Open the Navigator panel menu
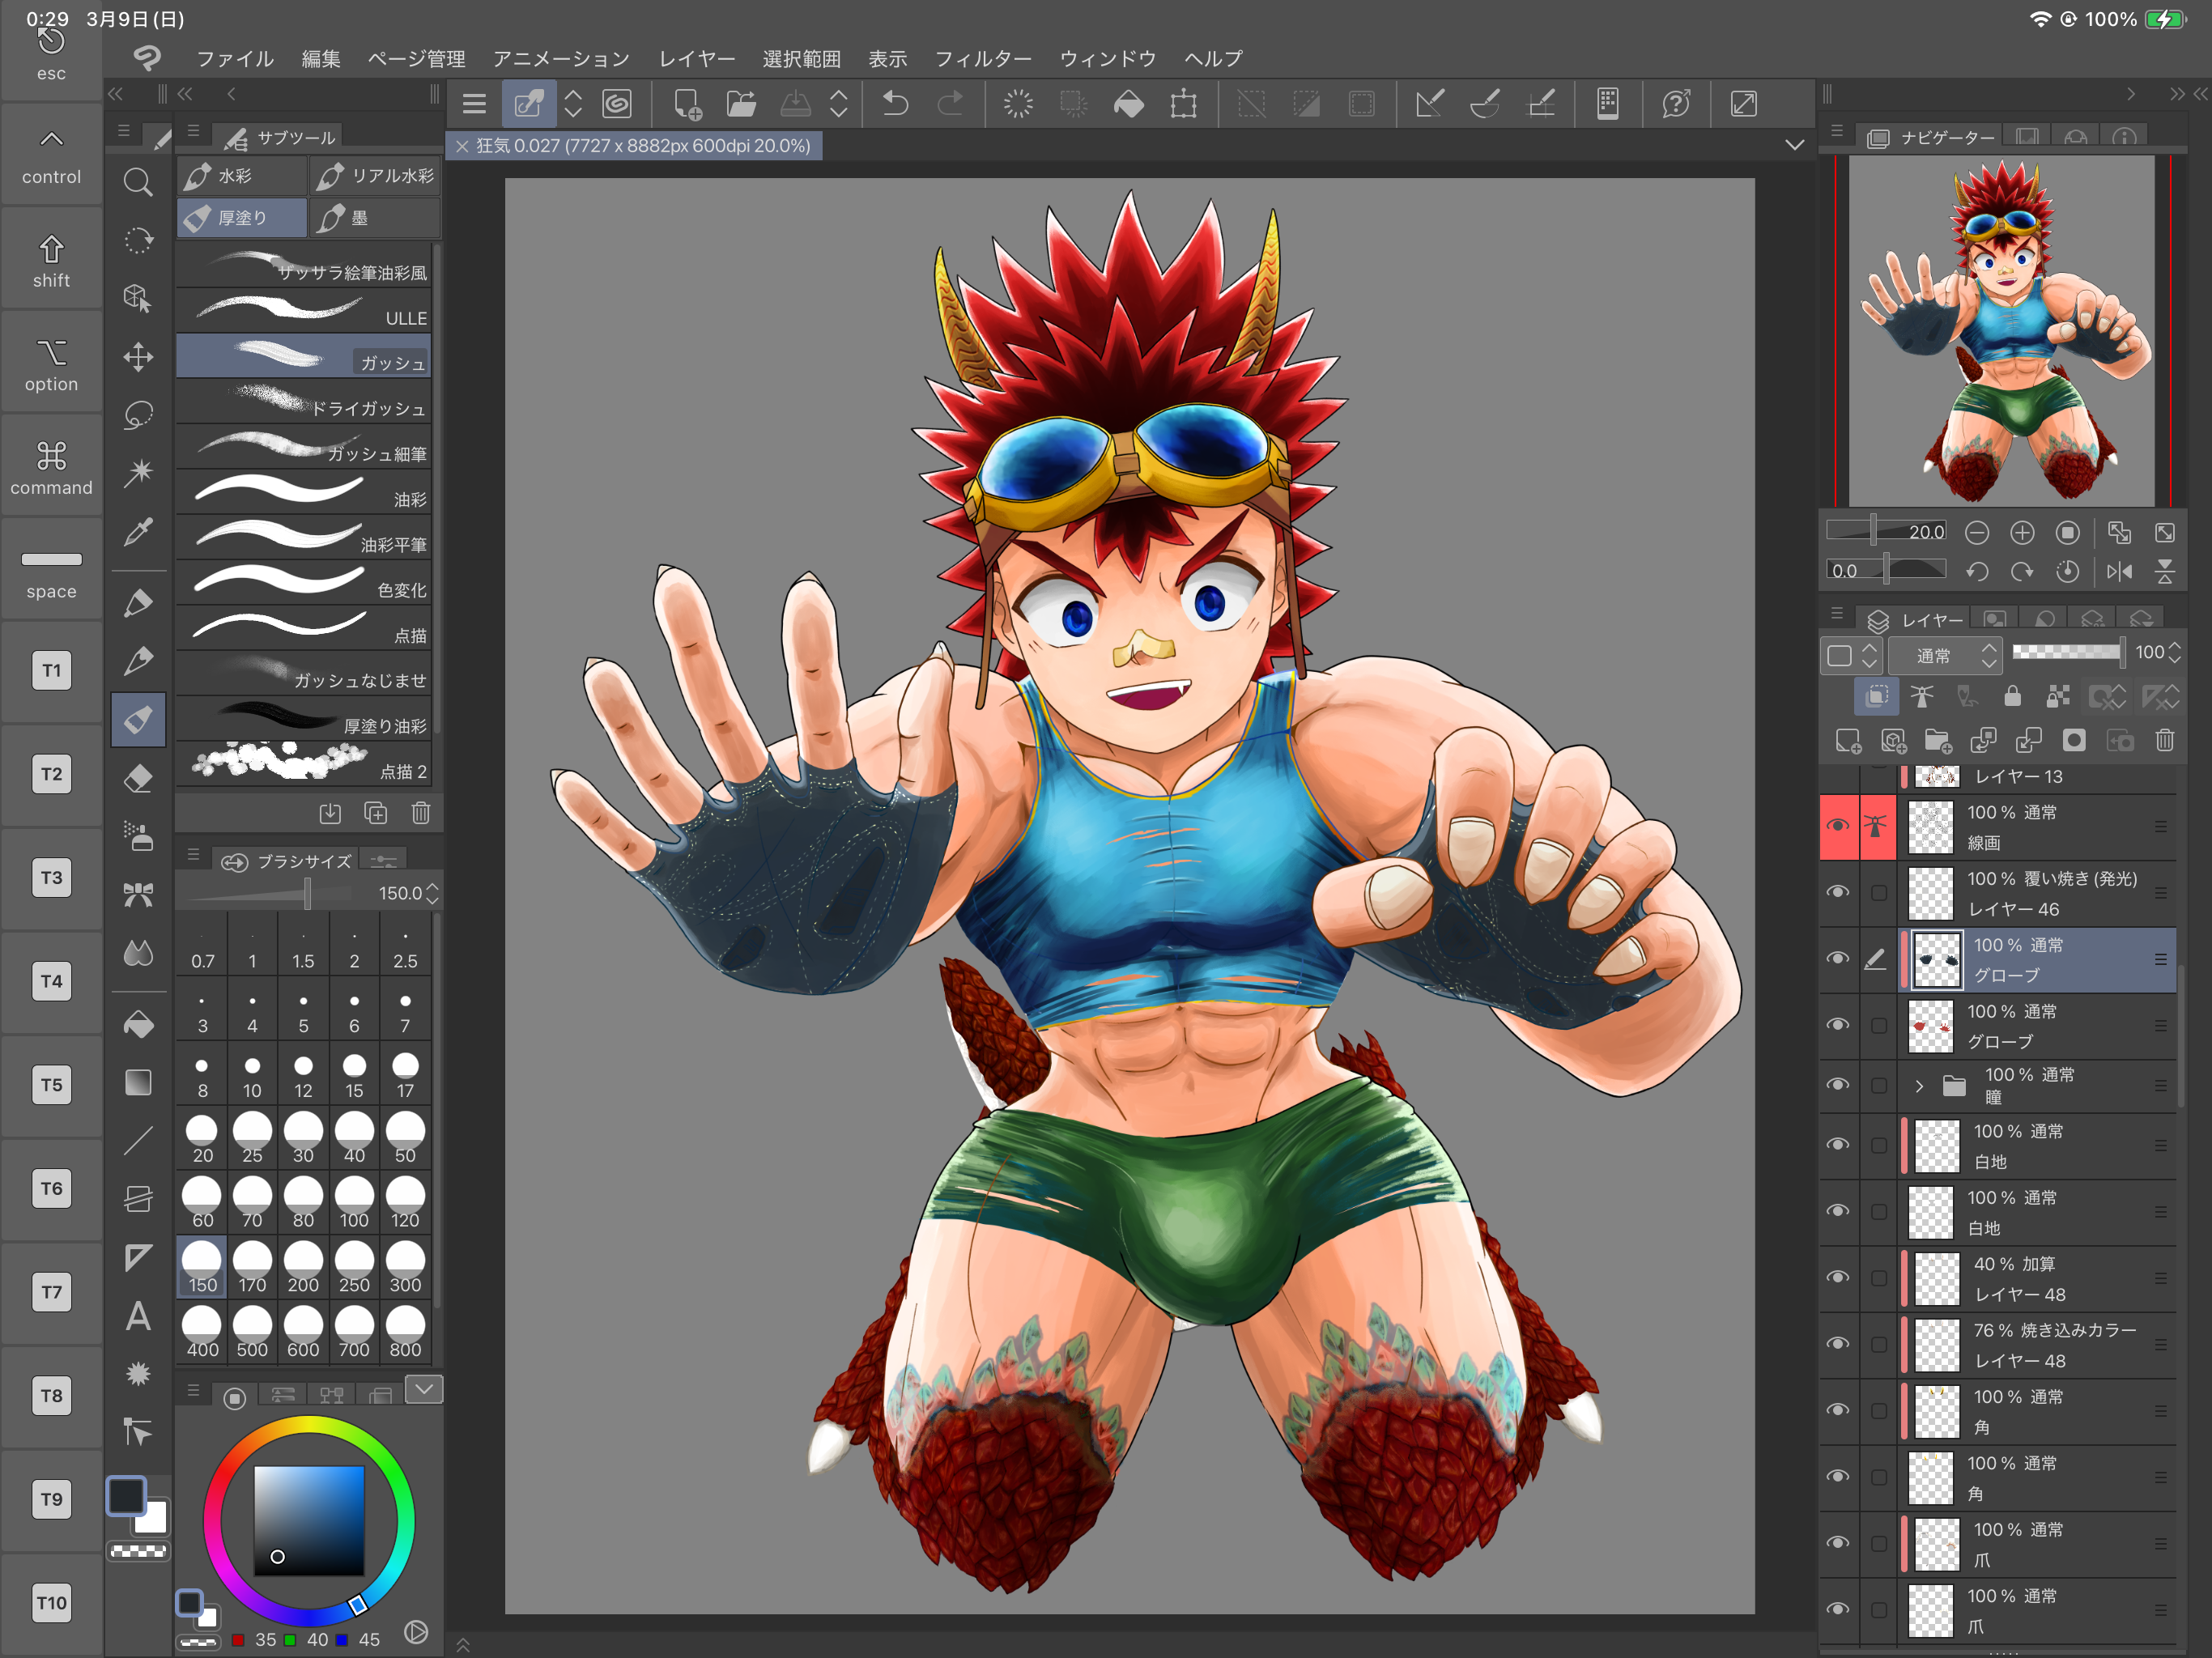 coord(1837,131)
